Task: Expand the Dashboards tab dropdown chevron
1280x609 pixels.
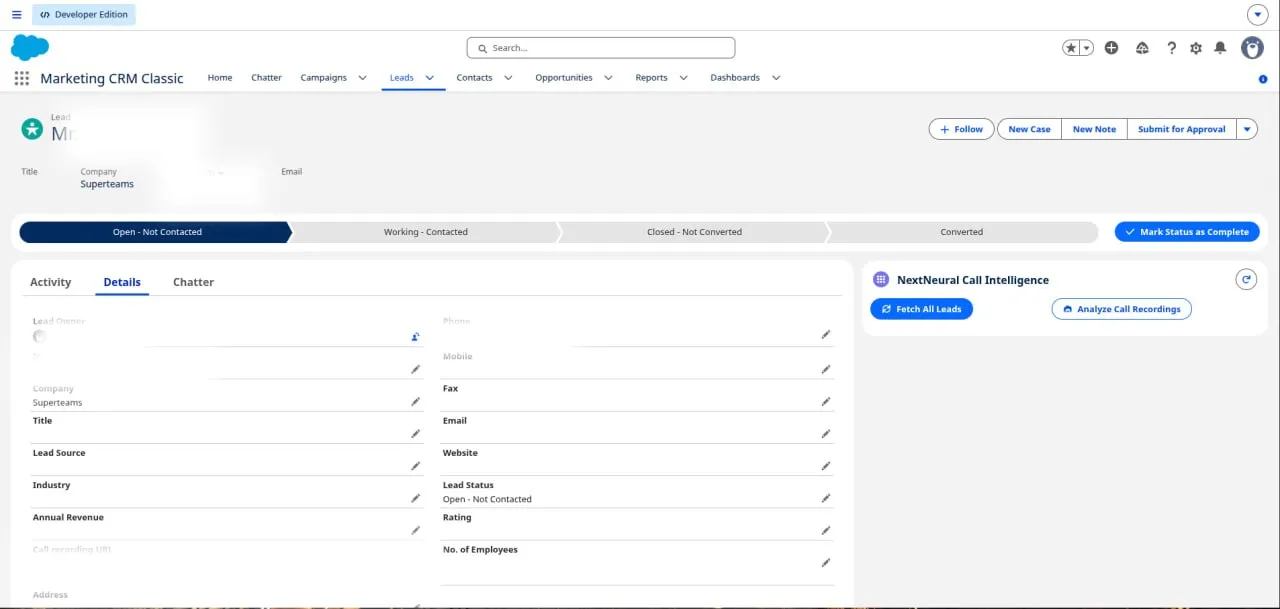Action: [x=776, y=78]
